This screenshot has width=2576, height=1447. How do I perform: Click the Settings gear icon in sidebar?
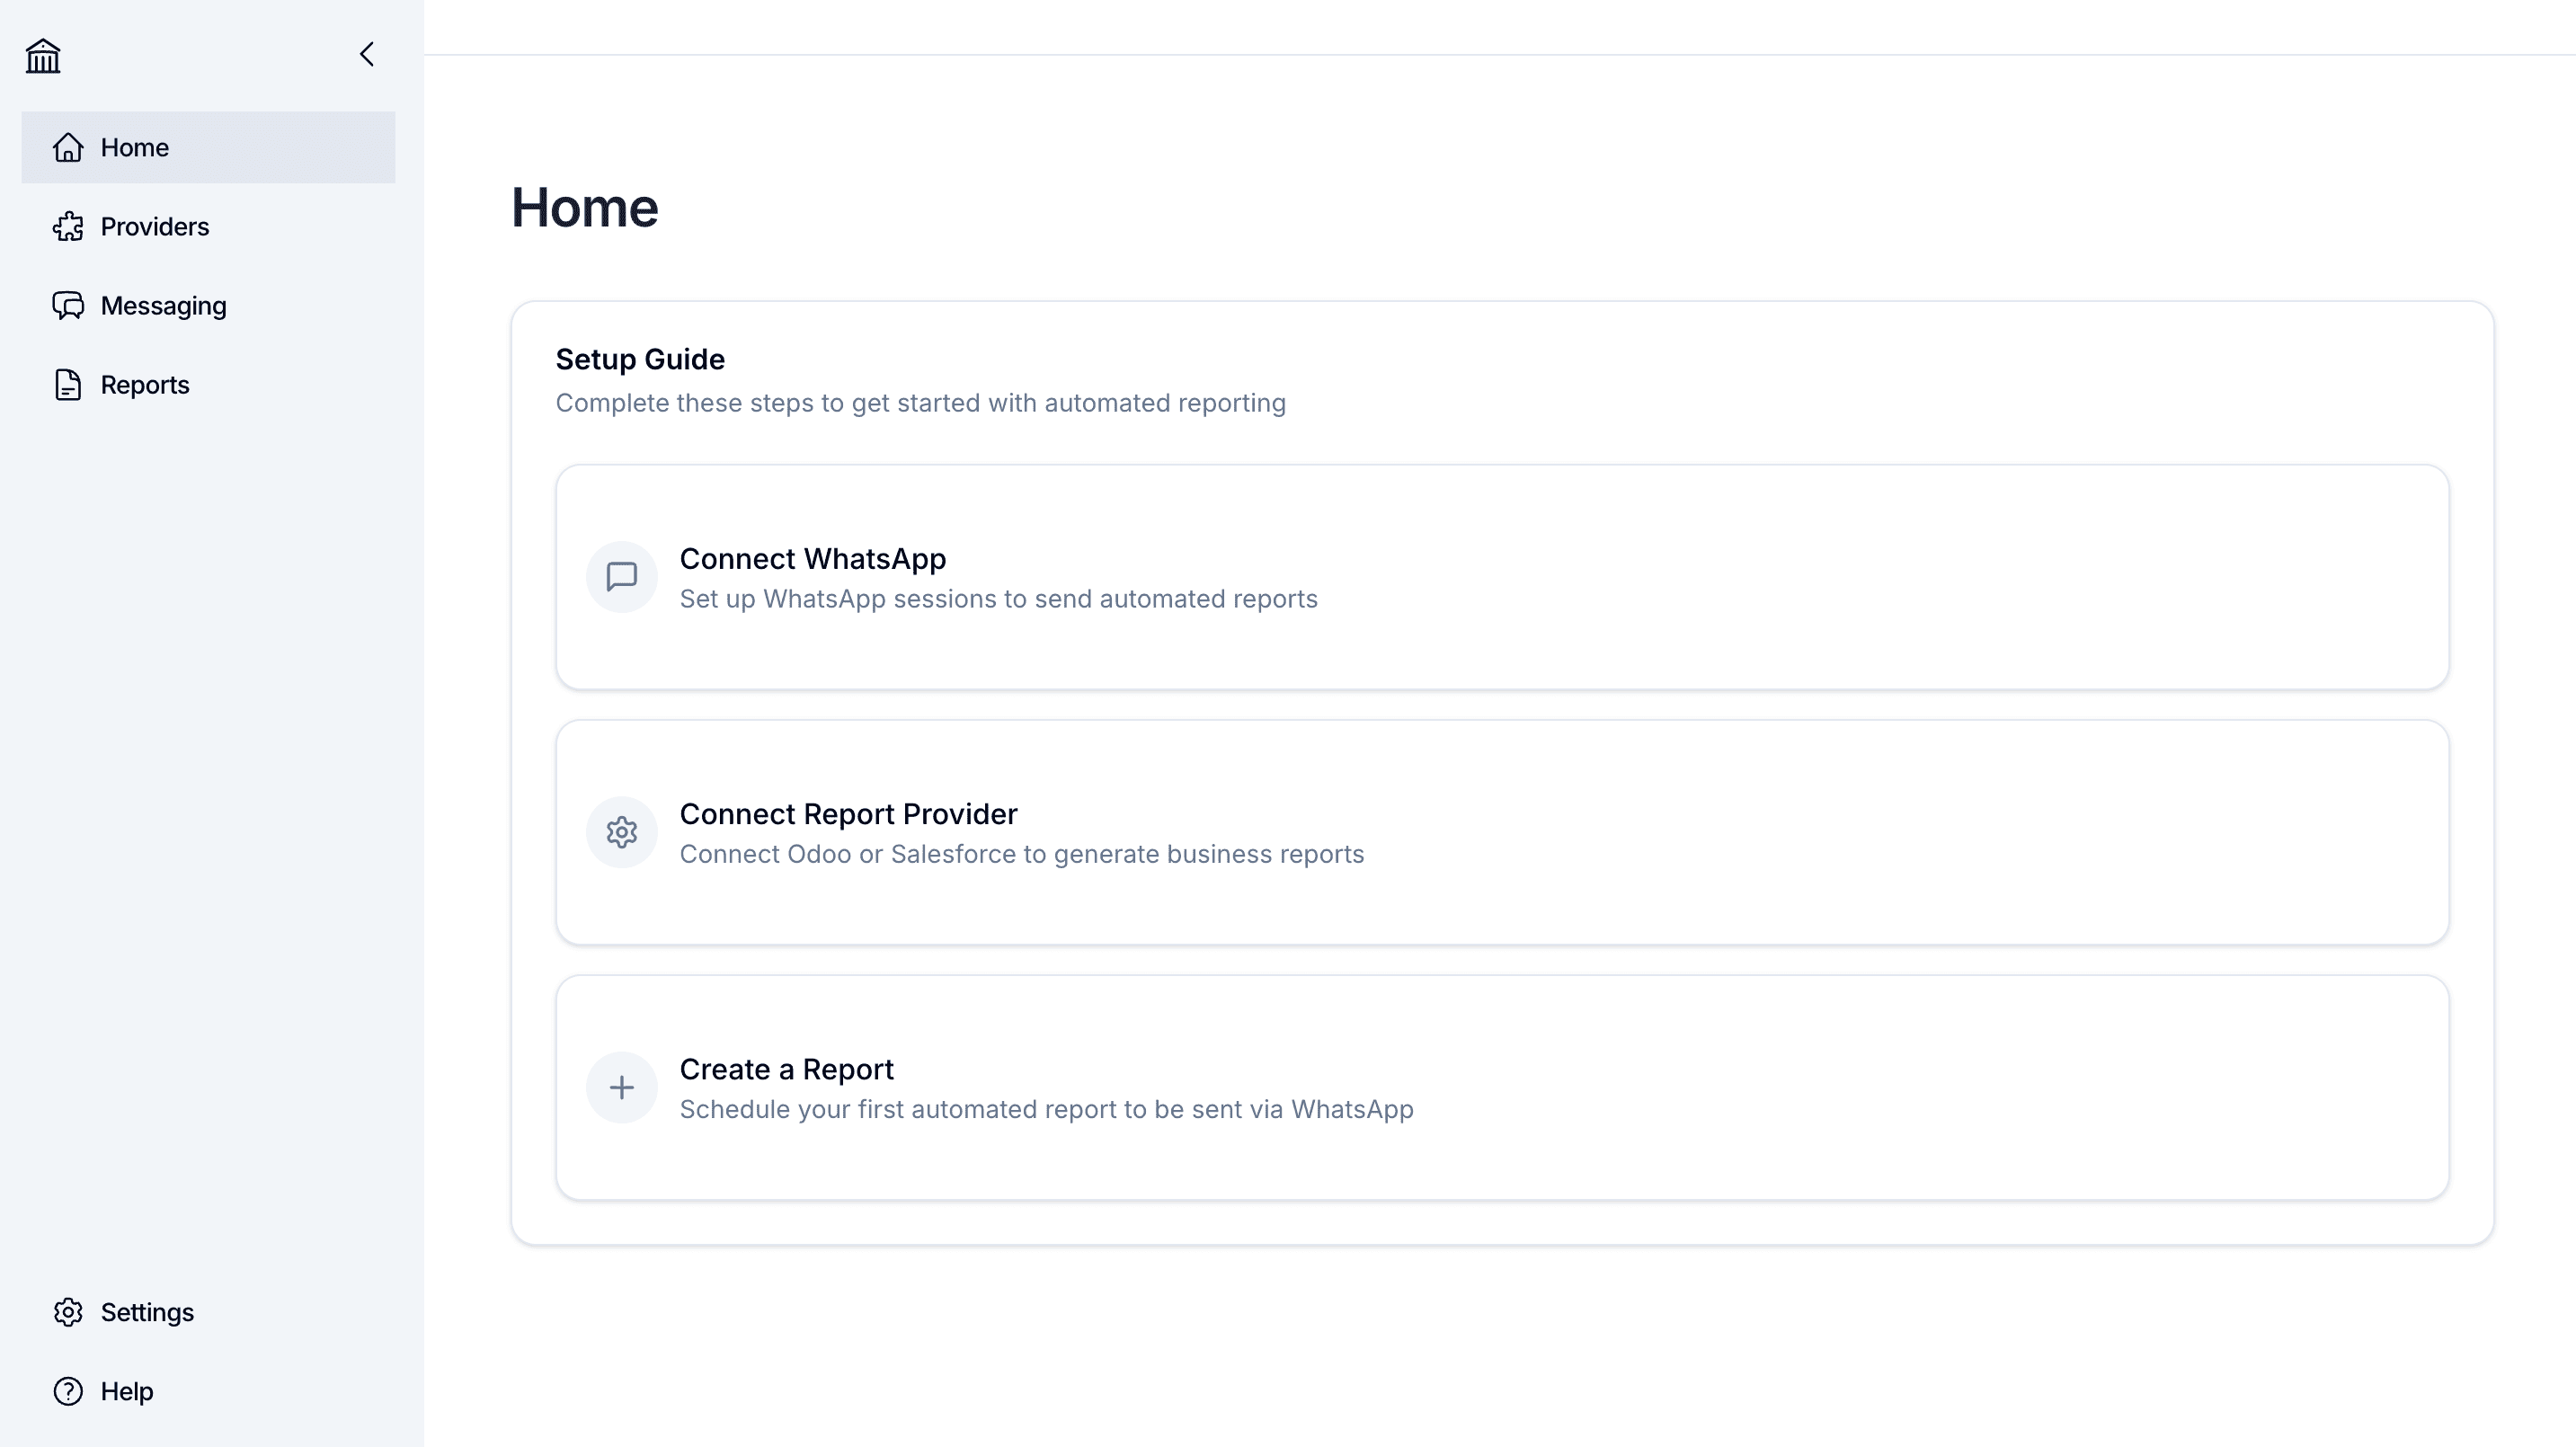pyautogui.click(x=68, y=1312)
